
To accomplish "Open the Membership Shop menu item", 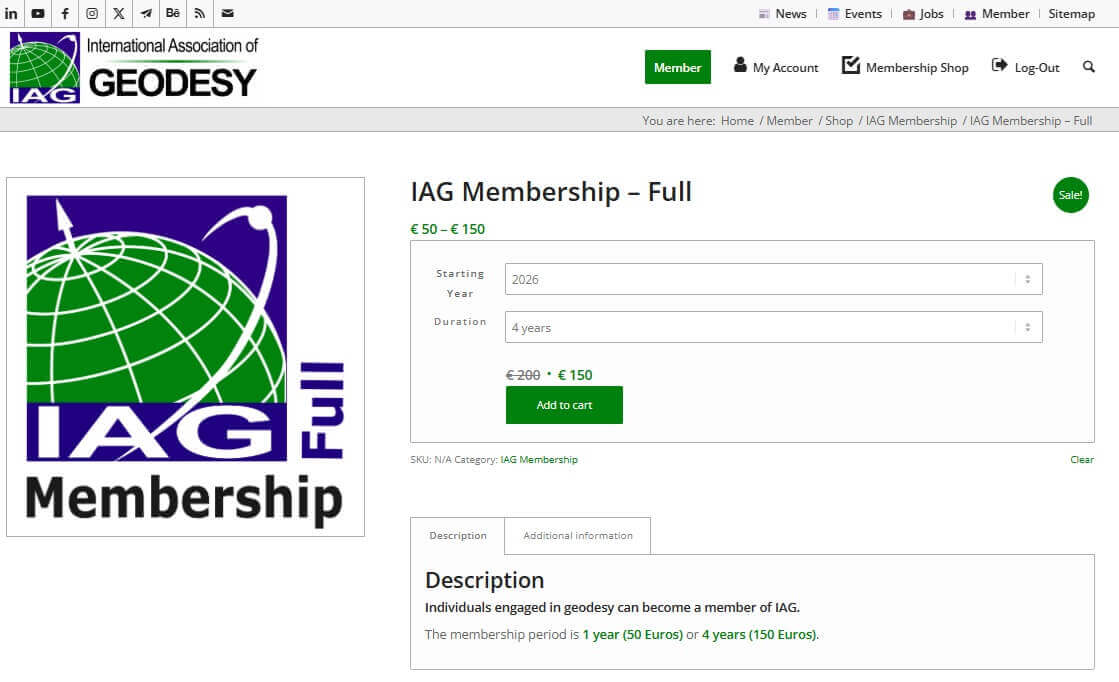I will coord(905,67).
